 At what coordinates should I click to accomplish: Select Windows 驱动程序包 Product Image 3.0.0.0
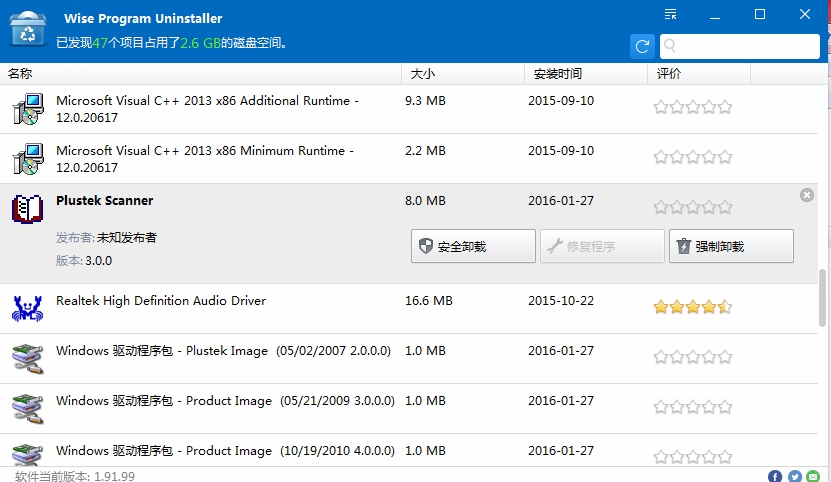coord(225,400)
